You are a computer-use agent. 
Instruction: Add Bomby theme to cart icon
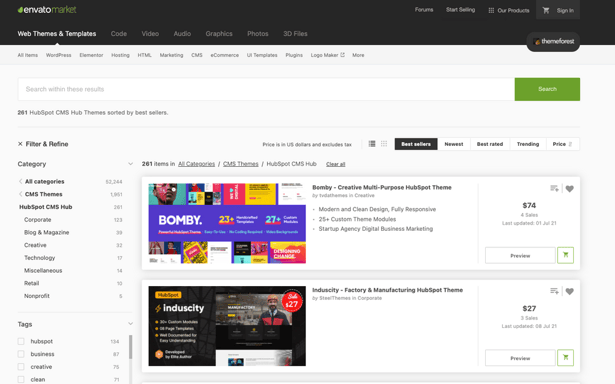point(565,255)
